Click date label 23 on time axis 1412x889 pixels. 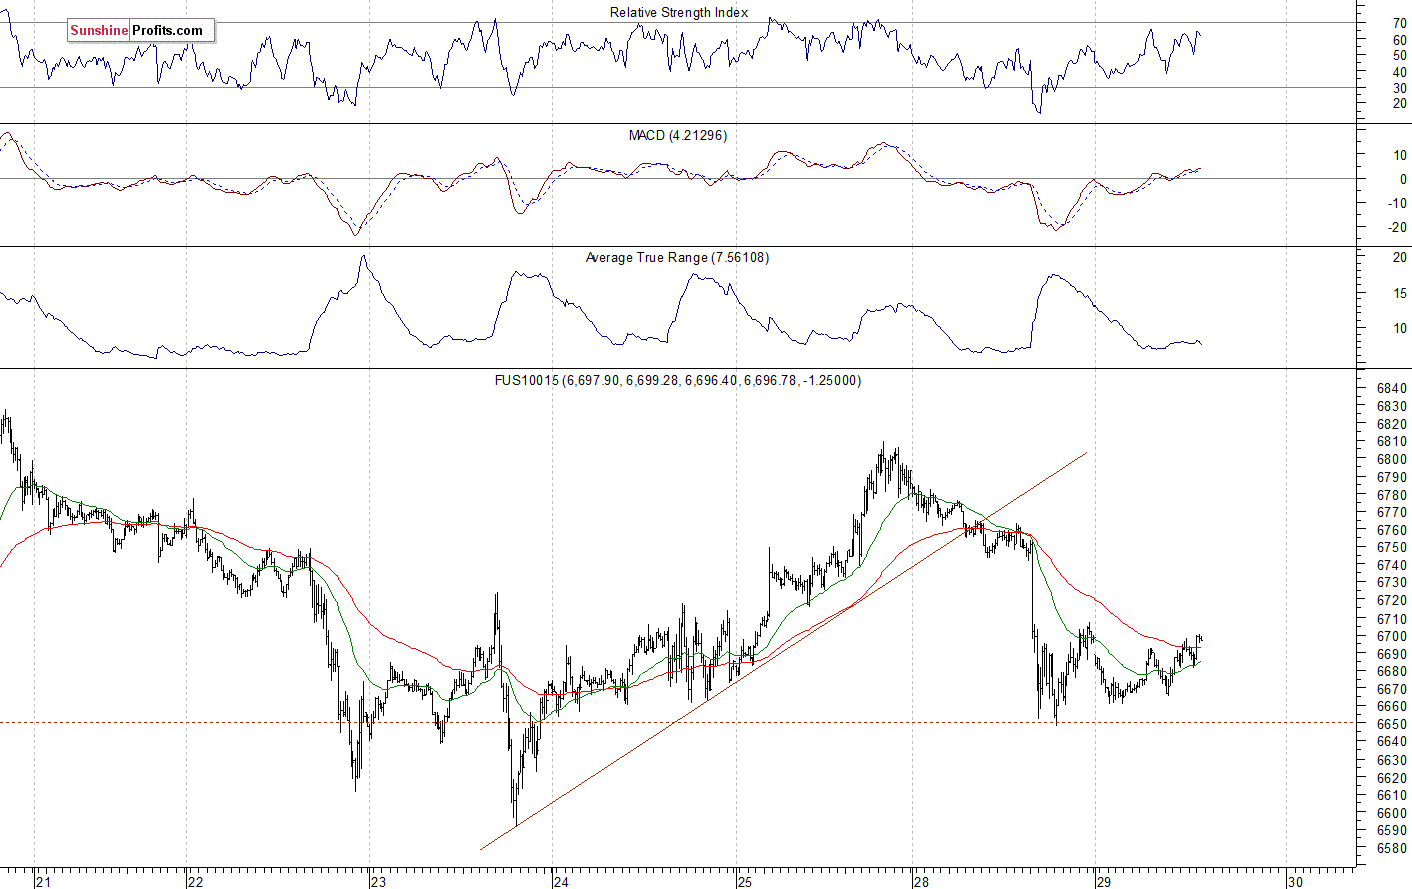[x=378, y=881]
